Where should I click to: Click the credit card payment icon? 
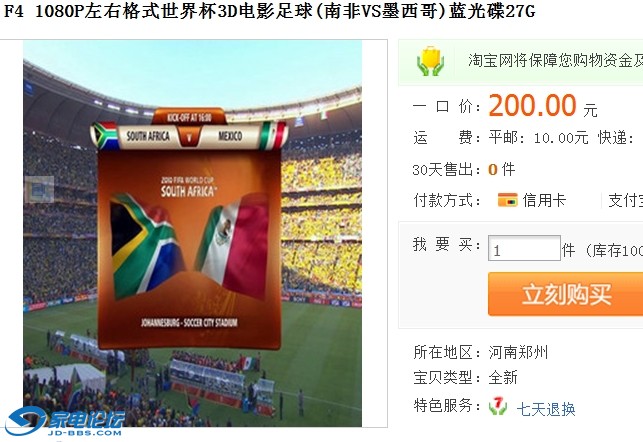point(508,200)
